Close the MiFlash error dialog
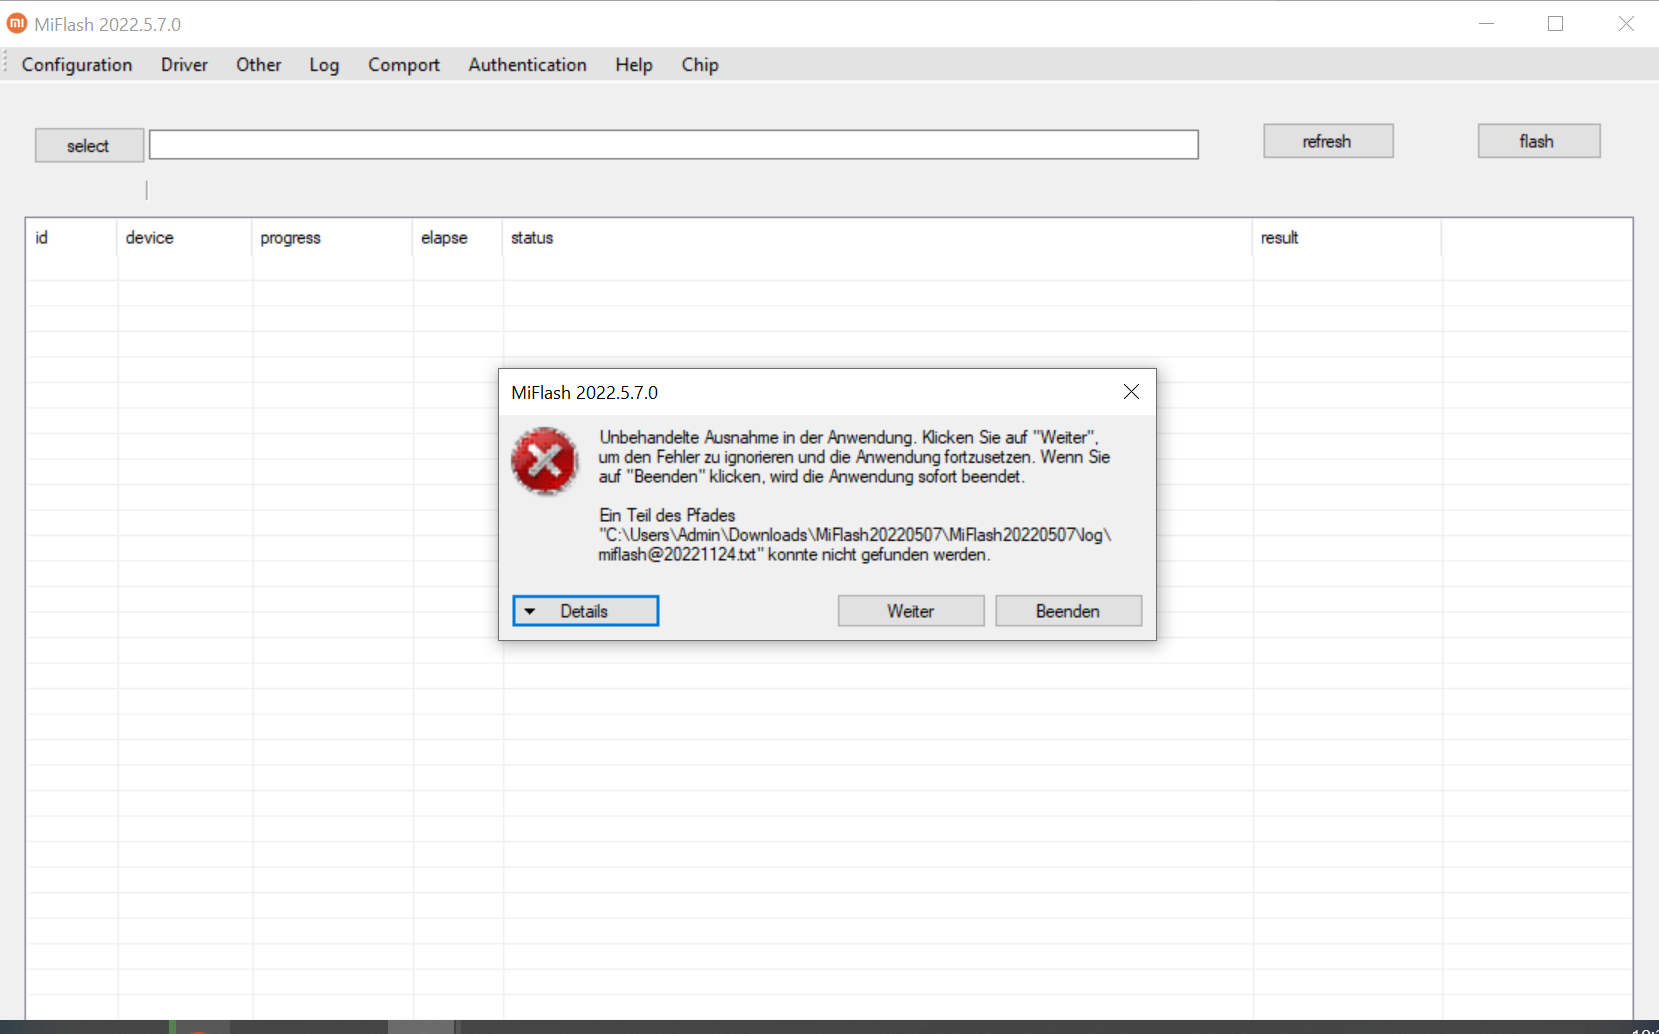1659x1034 pixels. [1131, 392]
